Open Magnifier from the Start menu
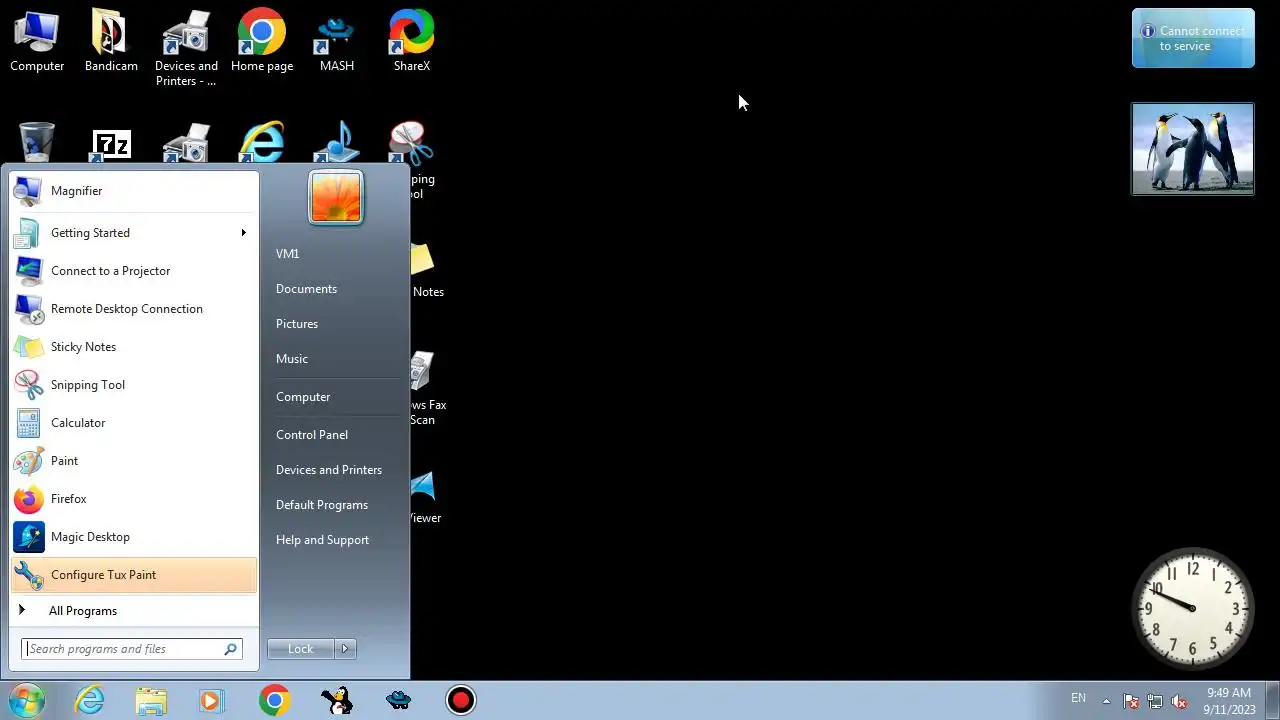 134,191
